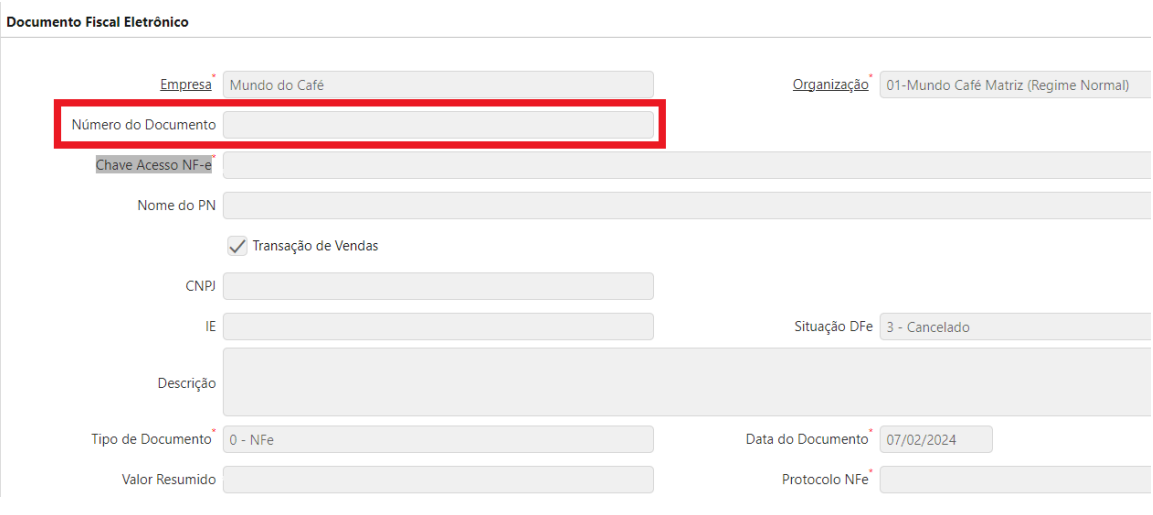The width and height of the screenshot is (1153, 515).
Task: Click the Transação de Vendas label text
Action: (x=315, y=245)
